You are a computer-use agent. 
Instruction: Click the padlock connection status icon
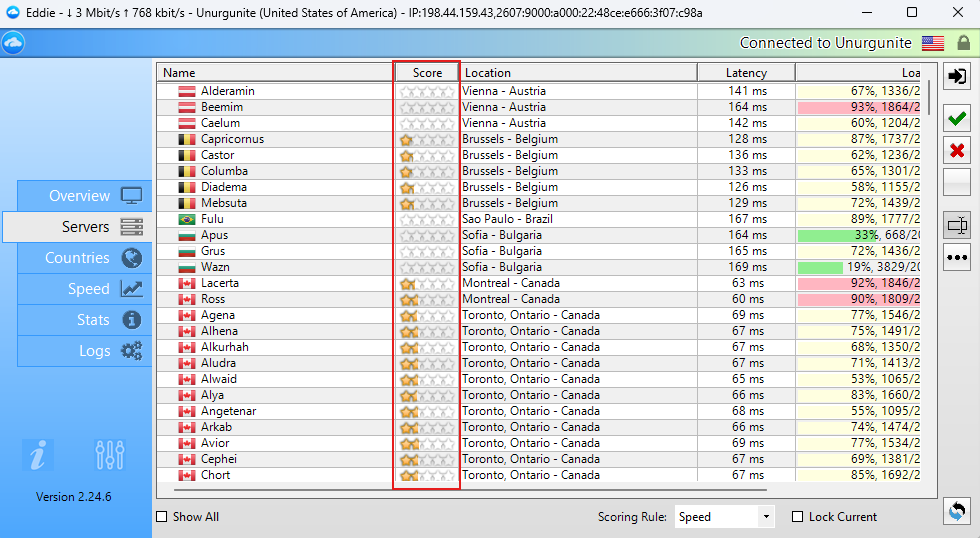coord(963,43)
